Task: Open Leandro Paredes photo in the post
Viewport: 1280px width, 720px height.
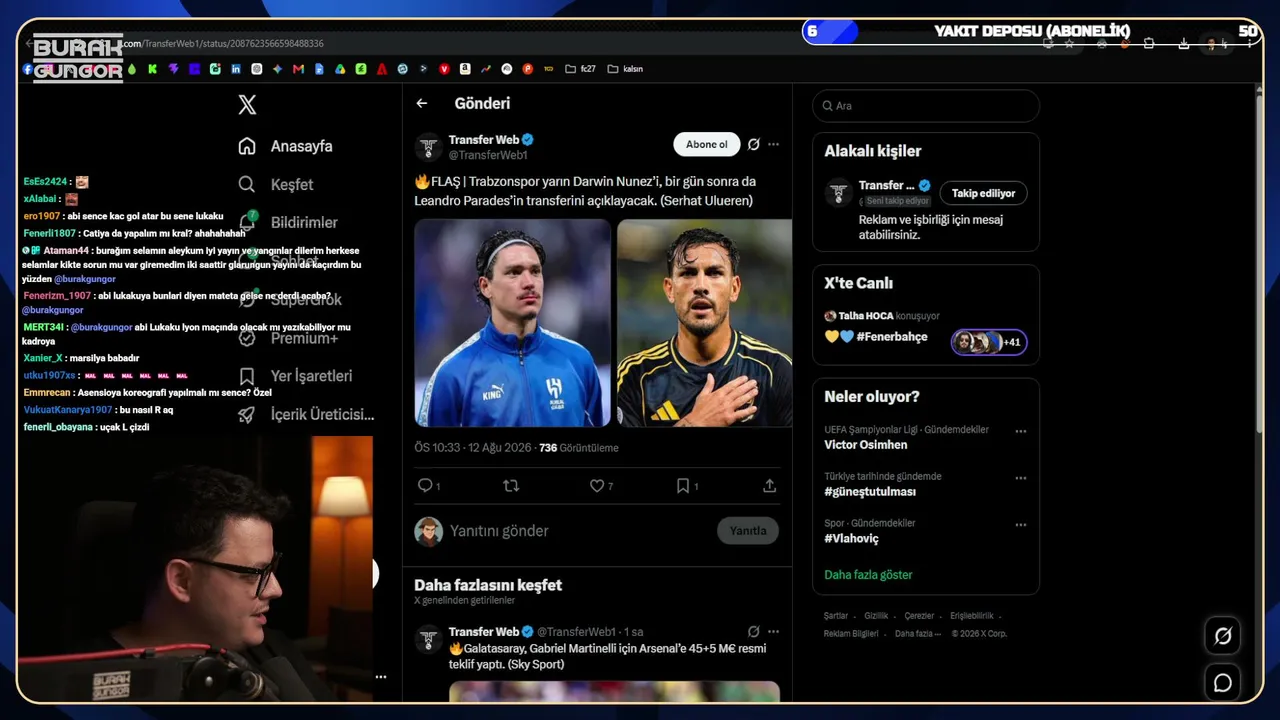Action: tap(704, 323)
